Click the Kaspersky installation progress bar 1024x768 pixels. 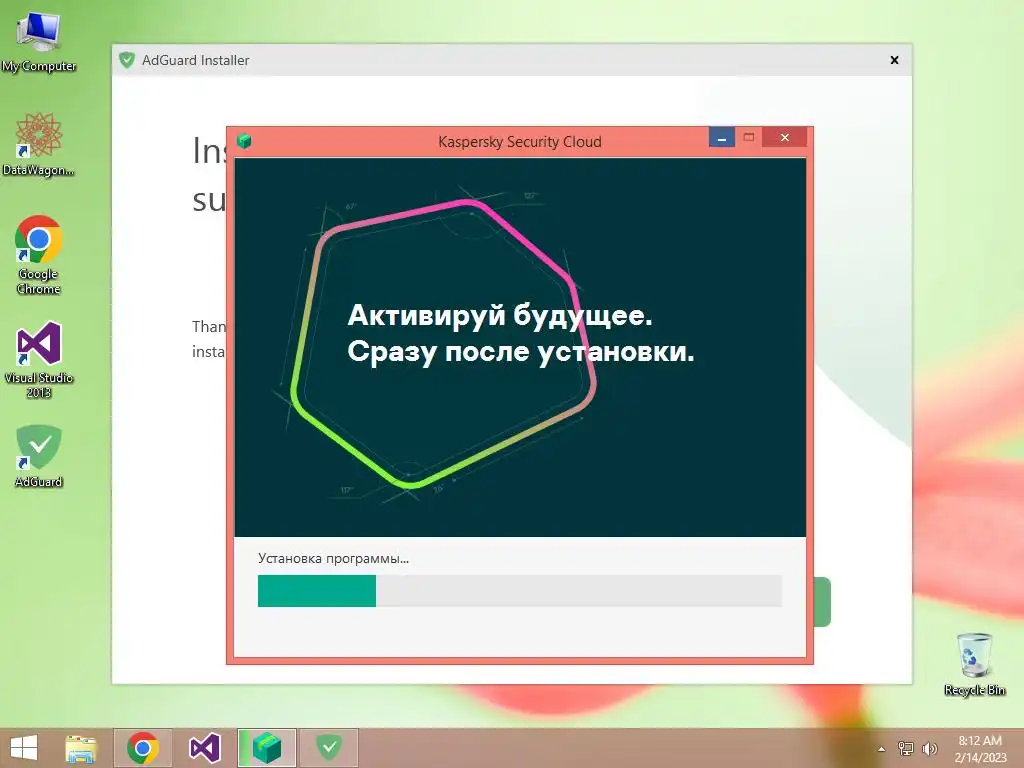[520, 591]
